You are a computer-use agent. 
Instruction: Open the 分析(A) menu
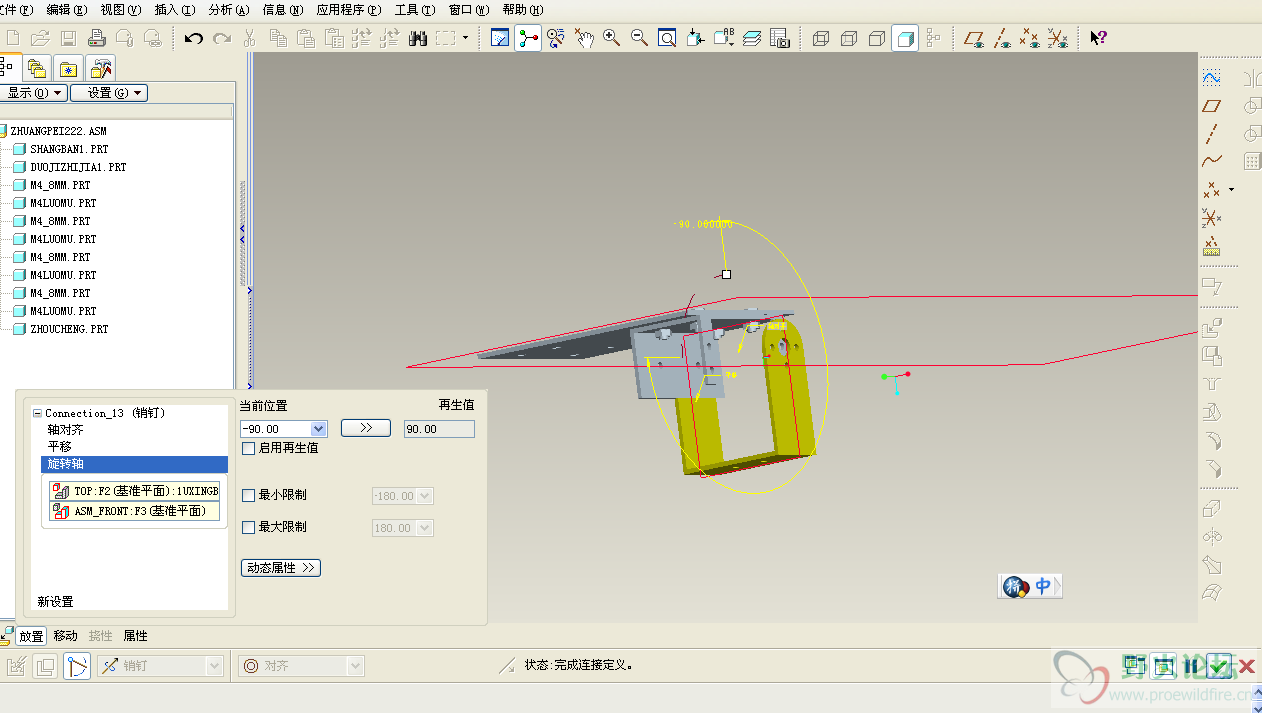pyautogui.click(x=228, y=10)
